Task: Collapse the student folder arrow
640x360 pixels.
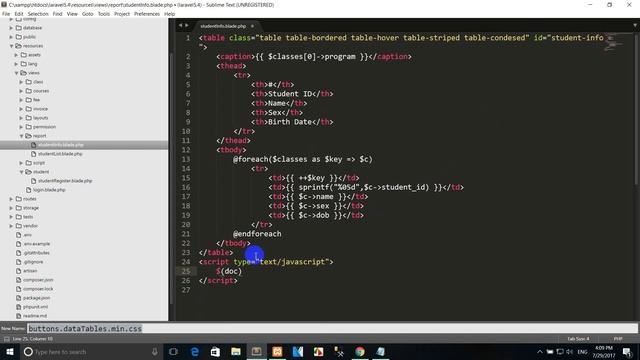Action: pos(21,172)
